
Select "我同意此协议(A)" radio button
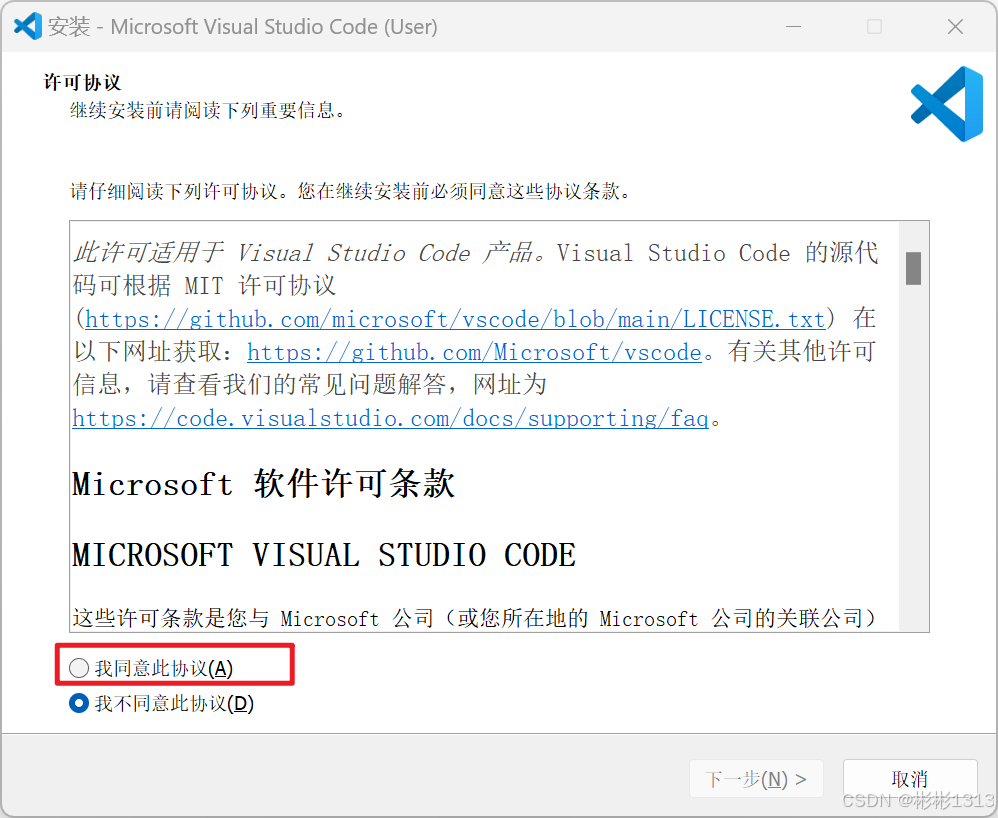[x=79, y=668]
